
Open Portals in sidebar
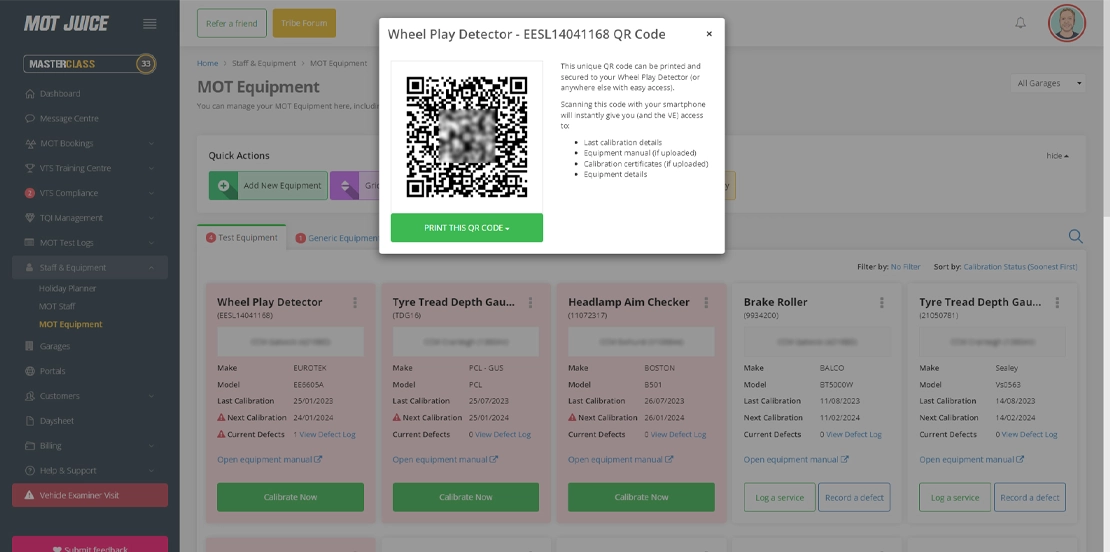click(x=52, y=371)
